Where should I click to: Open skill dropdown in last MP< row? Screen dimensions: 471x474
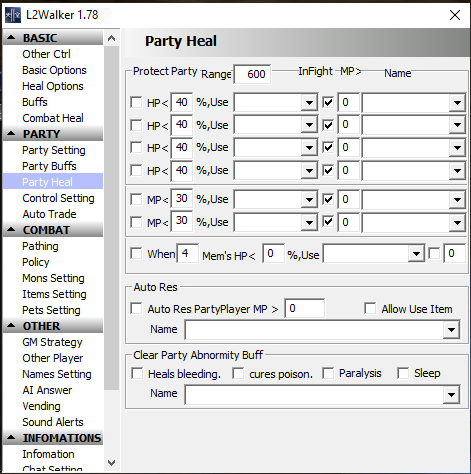(x=309, y=223)
